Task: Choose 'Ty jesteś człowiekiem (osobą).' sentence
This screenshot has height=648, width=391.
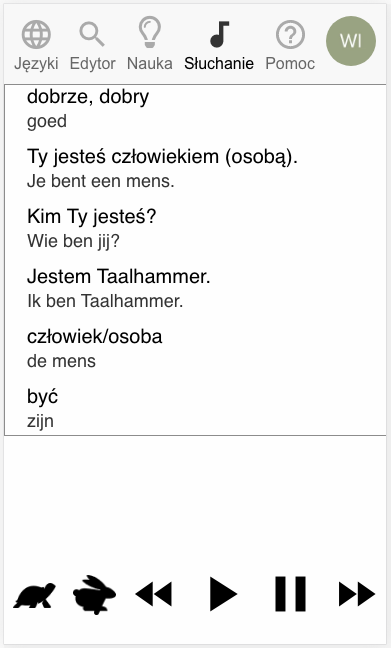Action: [x=195, y=169]
